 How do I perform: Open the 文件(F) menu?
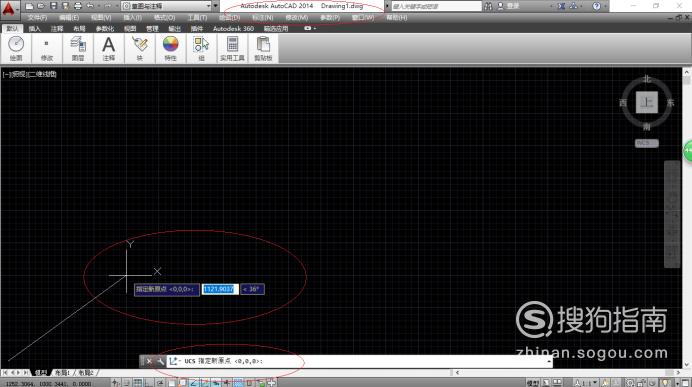pyautogui.click(x=37, y=18)
